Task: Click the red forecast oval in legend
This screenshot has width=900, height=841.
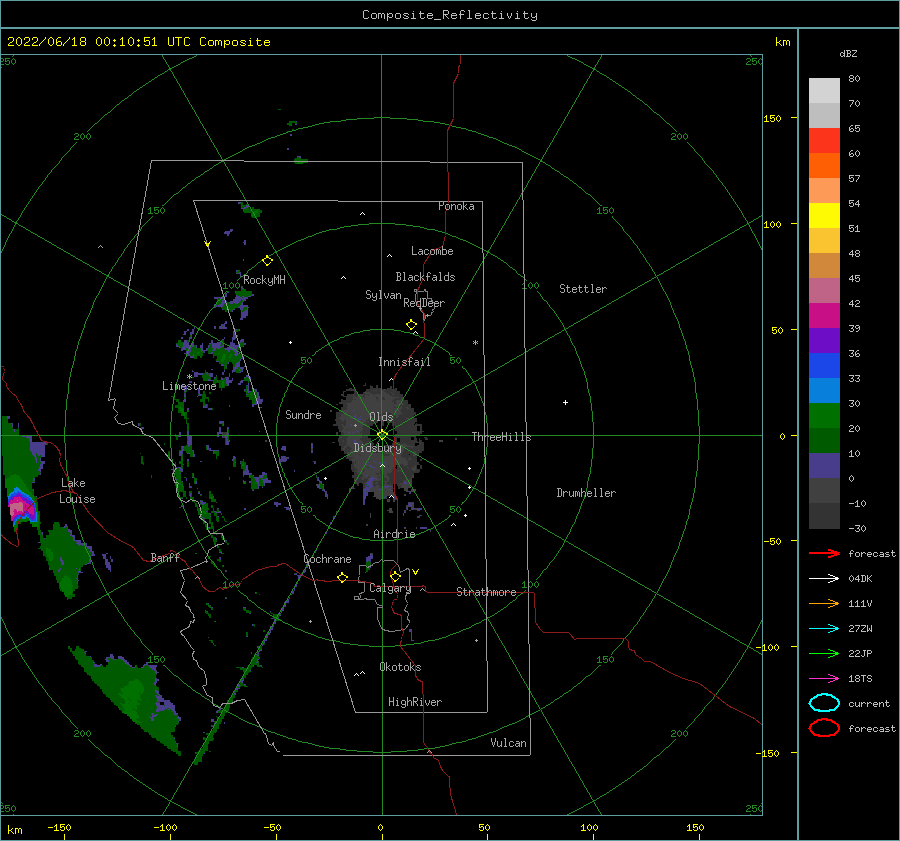Action: (824, 728)
